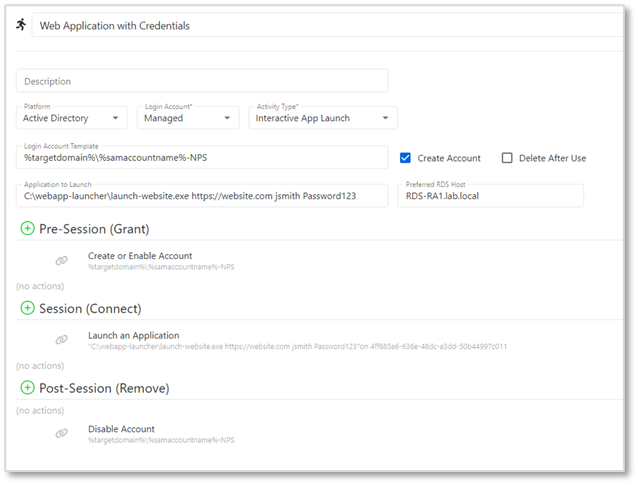Enable the Delete After Use checkbox

507,158
